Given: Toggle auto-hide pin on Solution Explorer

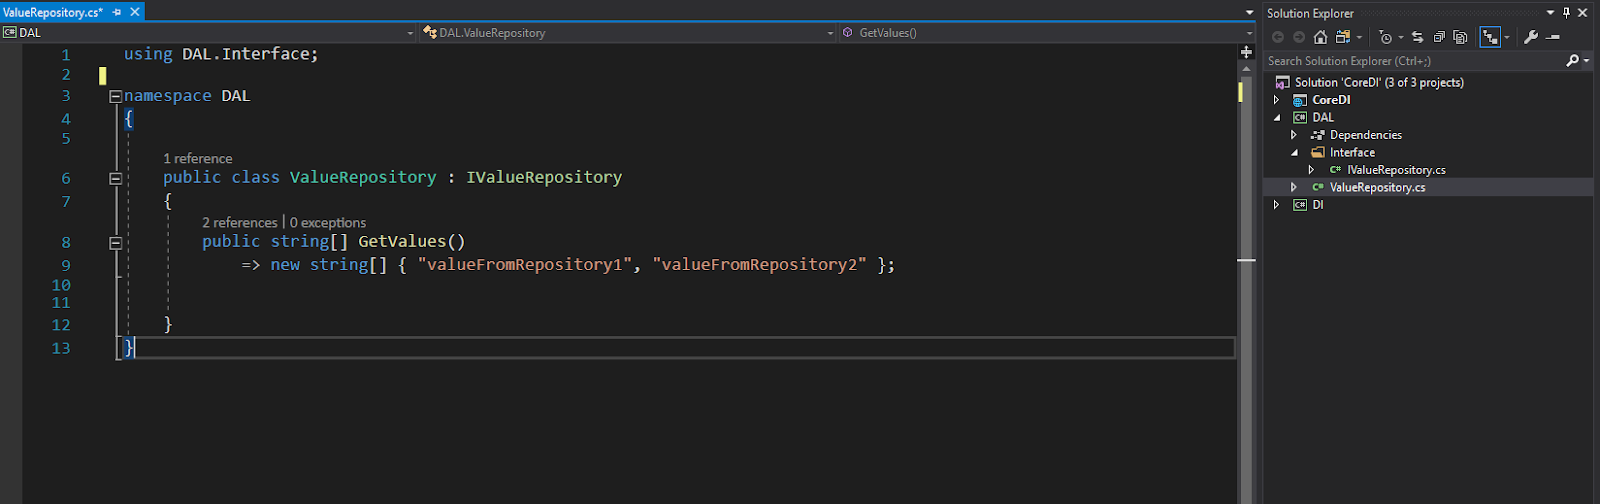Looking at the screenshot, I should click(x=1566, y=13).
